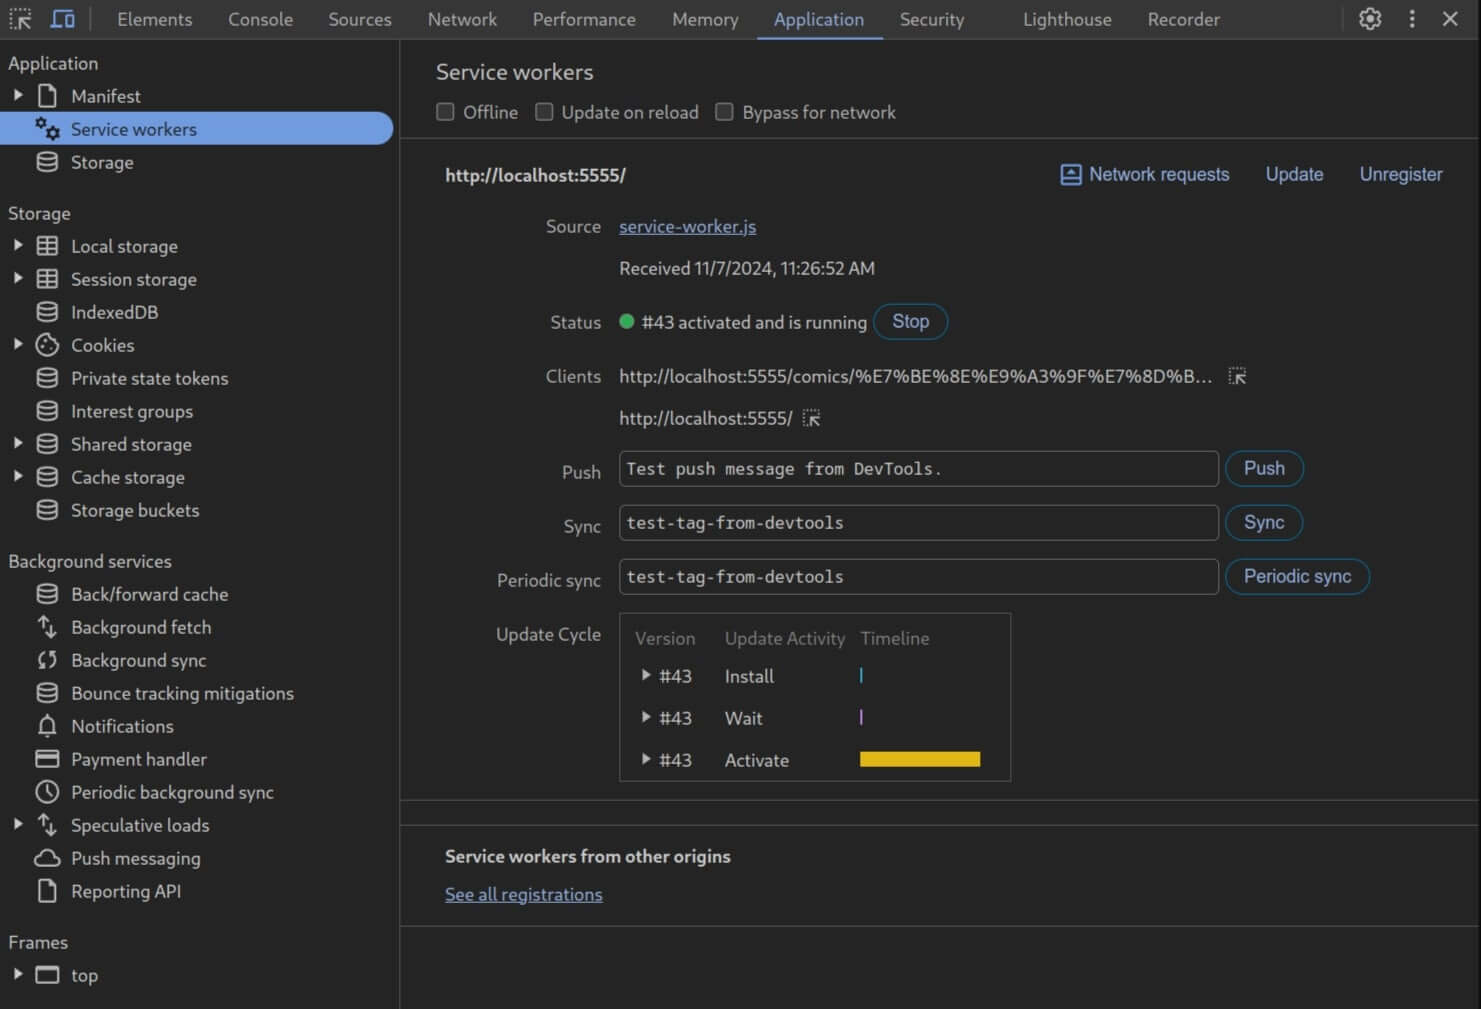Open the Lighthouse tab
The width and height of the screenshot is (1481, 1009).
click(1066, 19)
